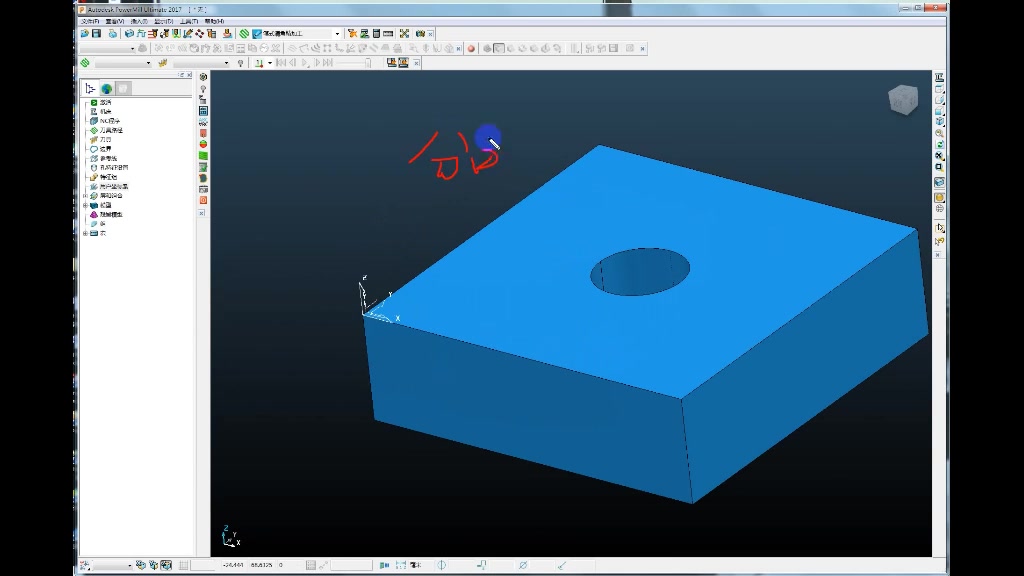The height and width of the screenshot is (576, 1024).
Task: Open the calculator icon in main toolbar
Action: point(376,33)
